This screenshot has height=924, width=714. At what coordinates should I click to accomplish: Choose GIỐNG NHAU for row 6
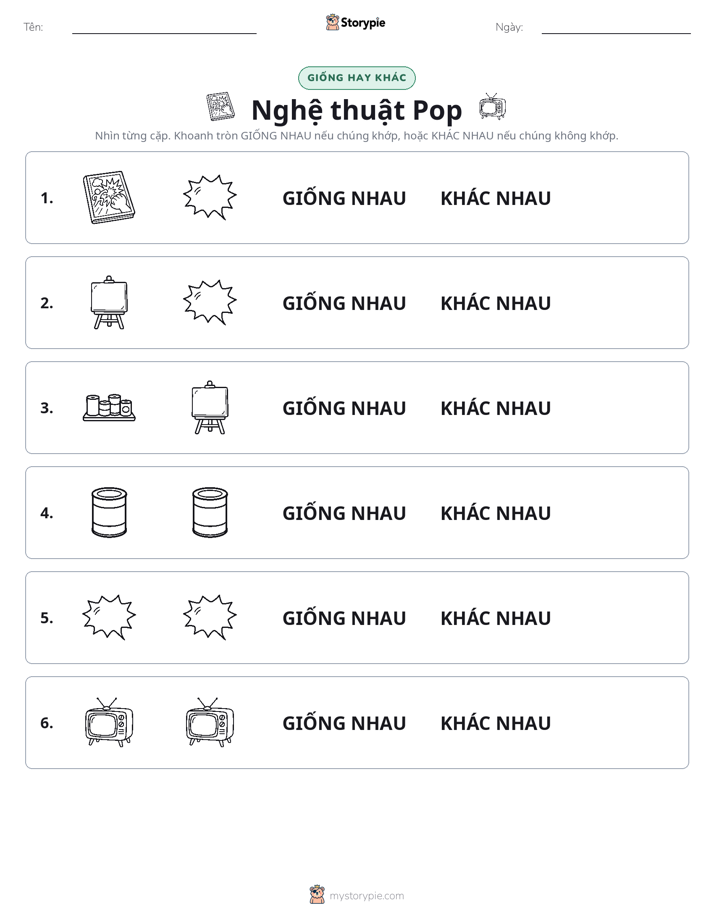pyautogui.click(x=344, y=722)
